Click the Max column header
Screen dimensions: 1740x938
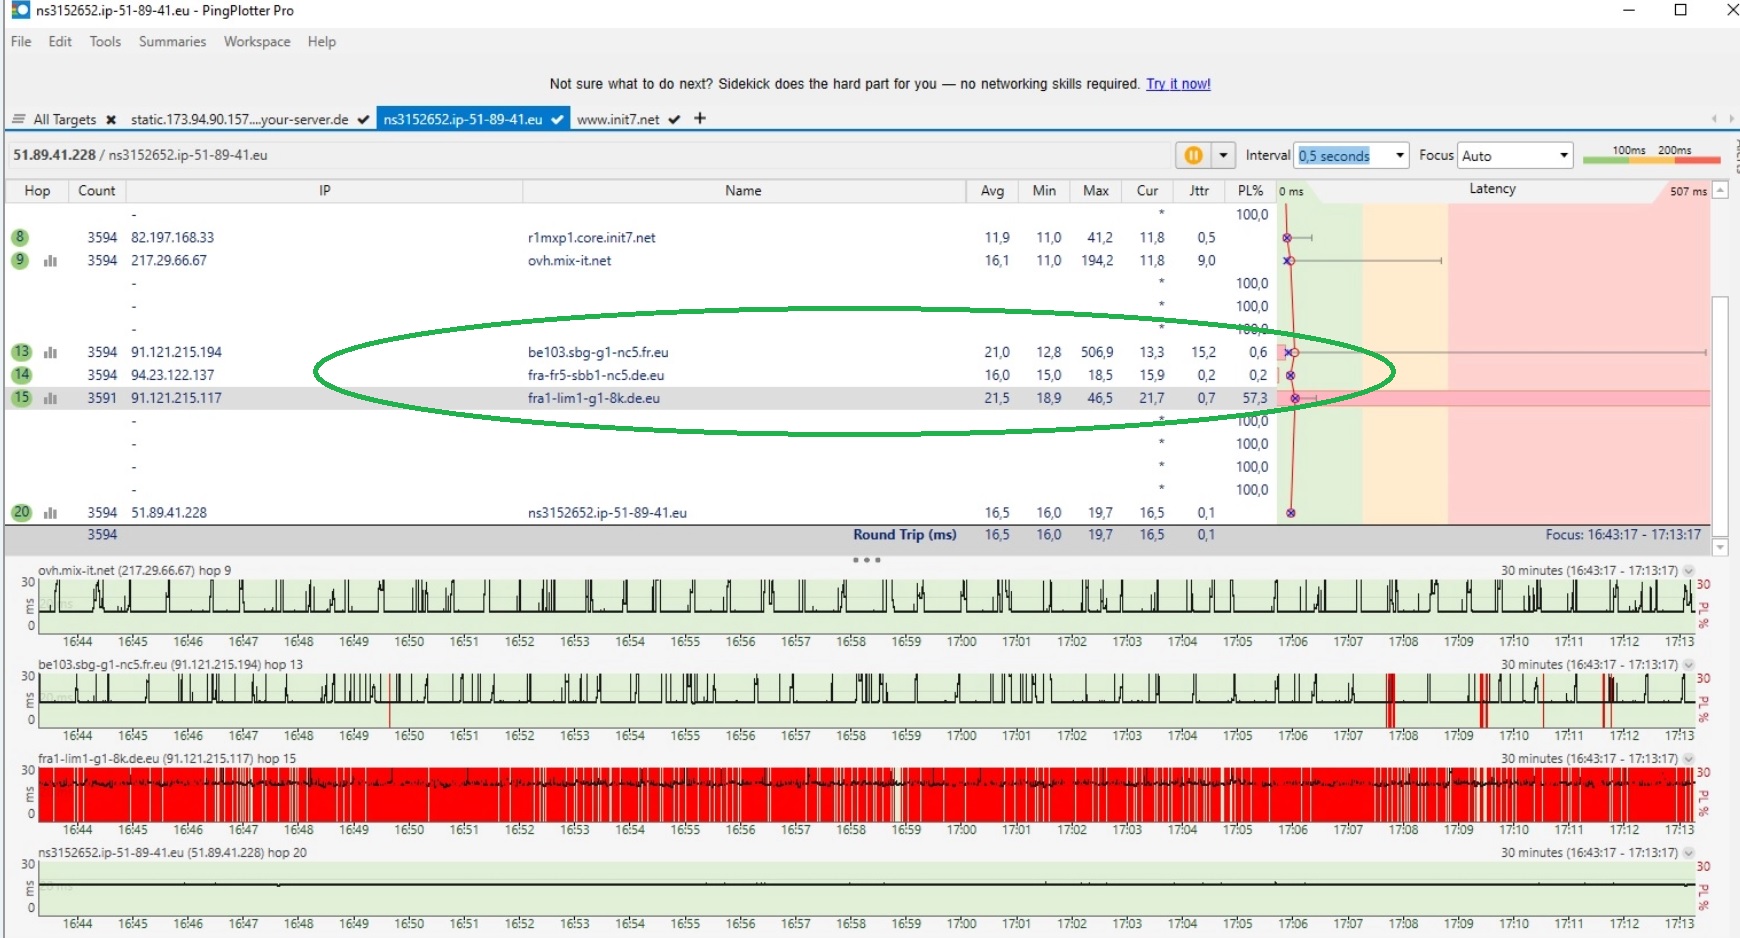pos(1096,191)
